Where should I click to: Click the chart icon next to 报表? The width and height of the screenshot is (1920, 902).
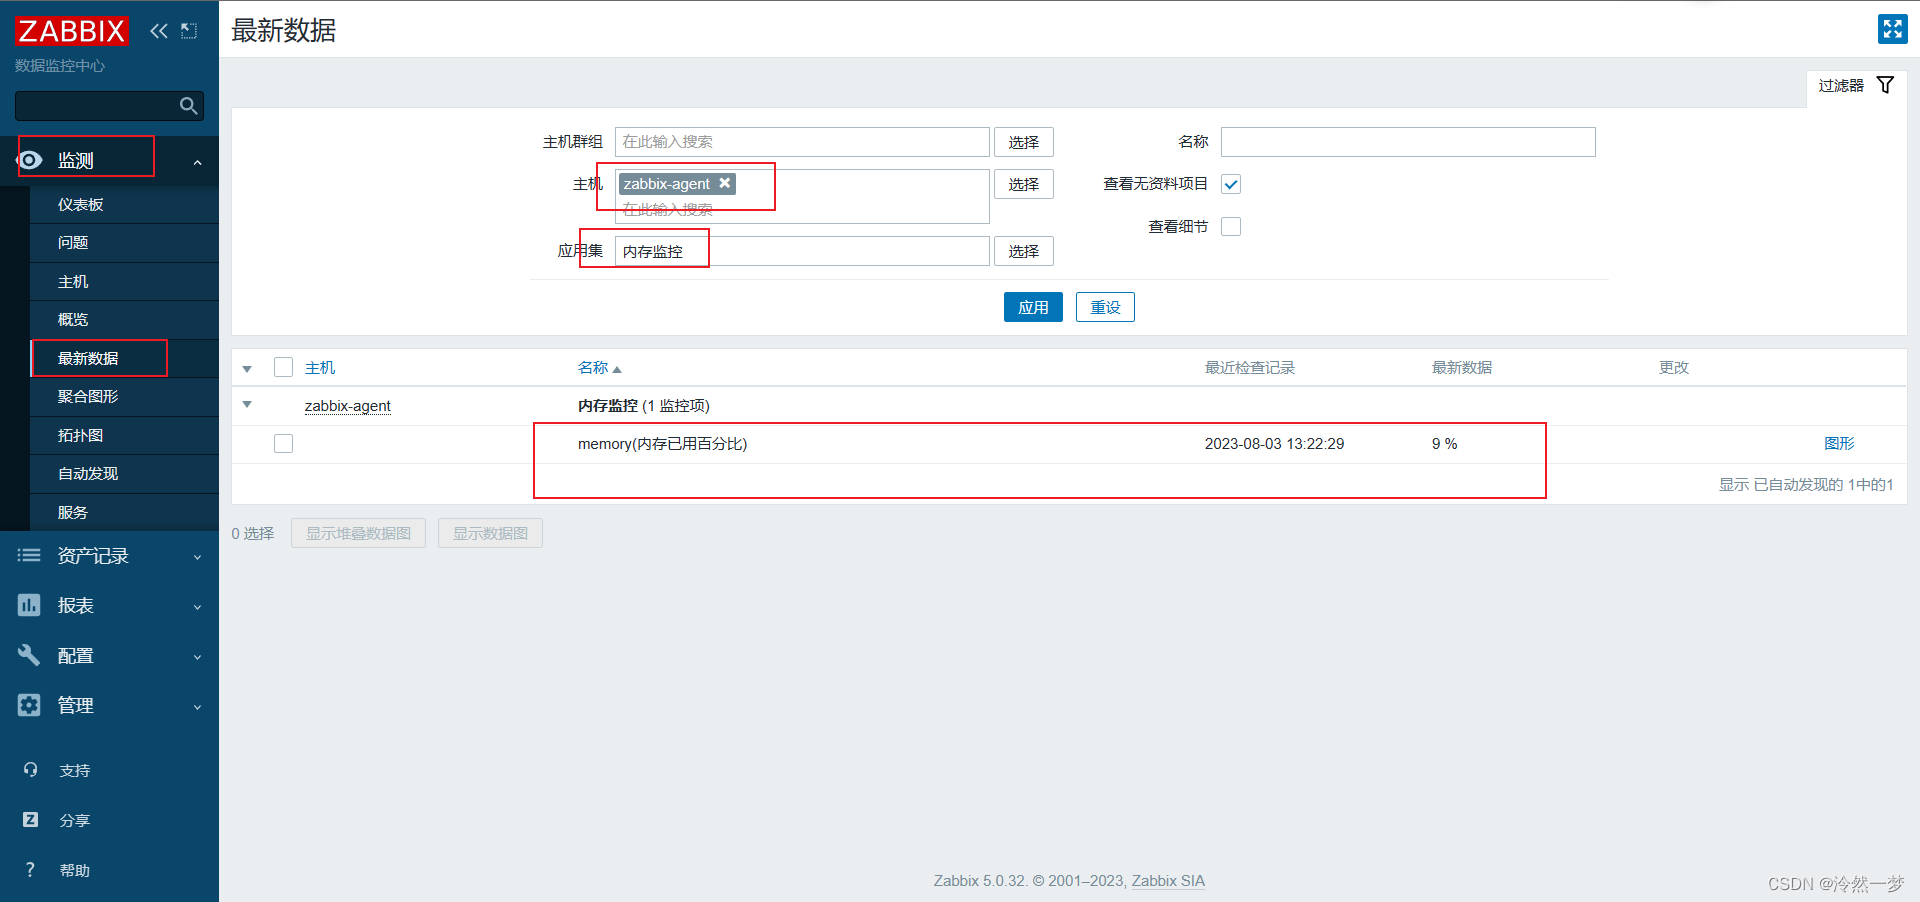point(29,605)
